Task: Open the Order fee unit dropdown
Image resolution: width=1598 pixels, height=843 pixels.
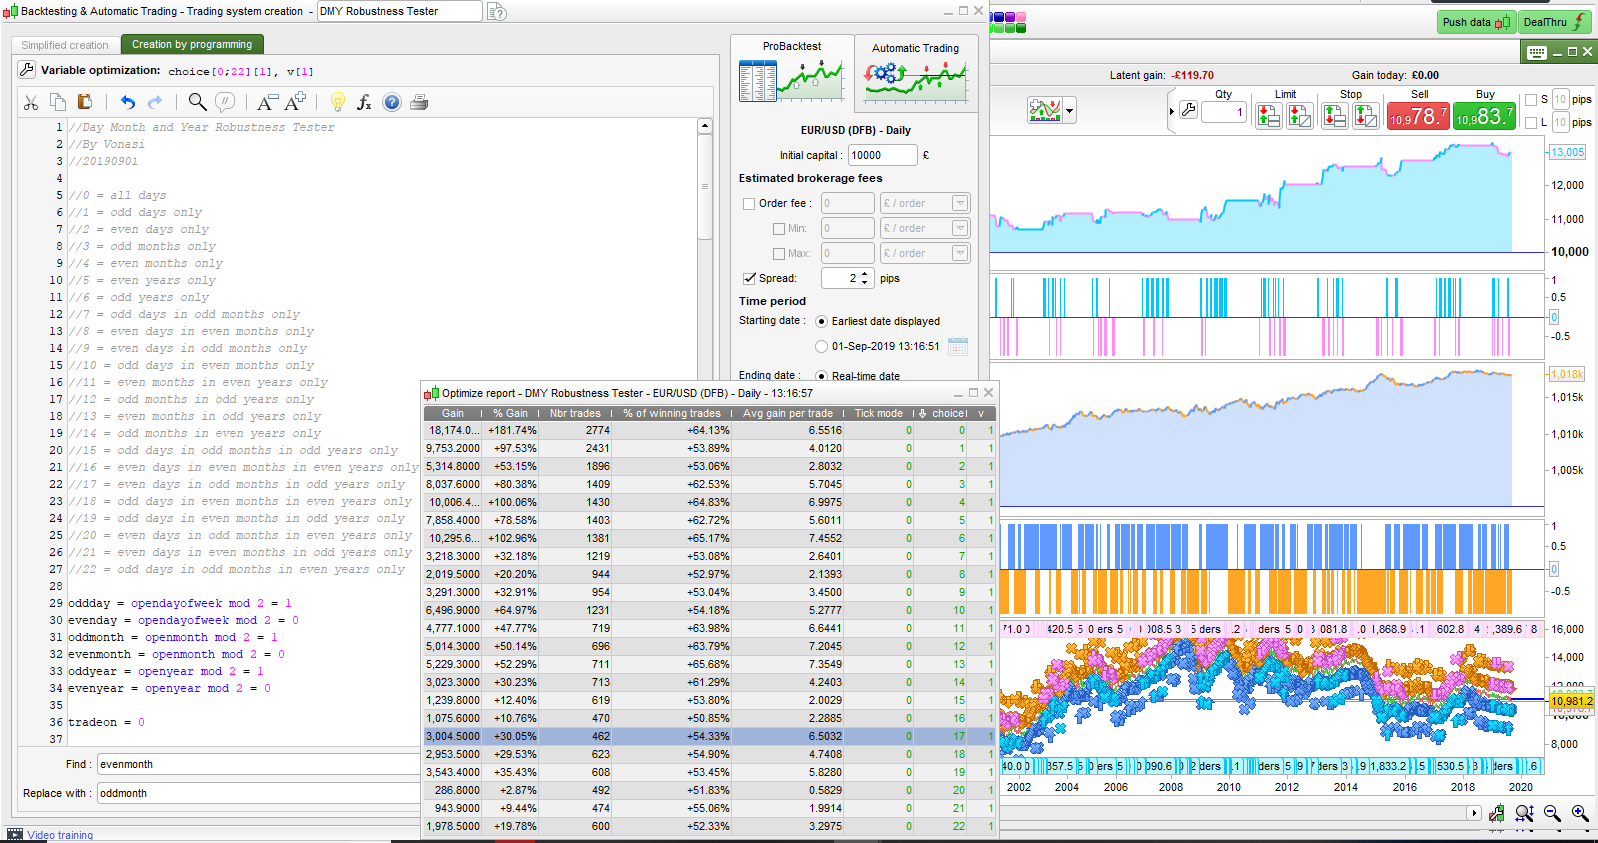Action: click(x=959, y=204)
